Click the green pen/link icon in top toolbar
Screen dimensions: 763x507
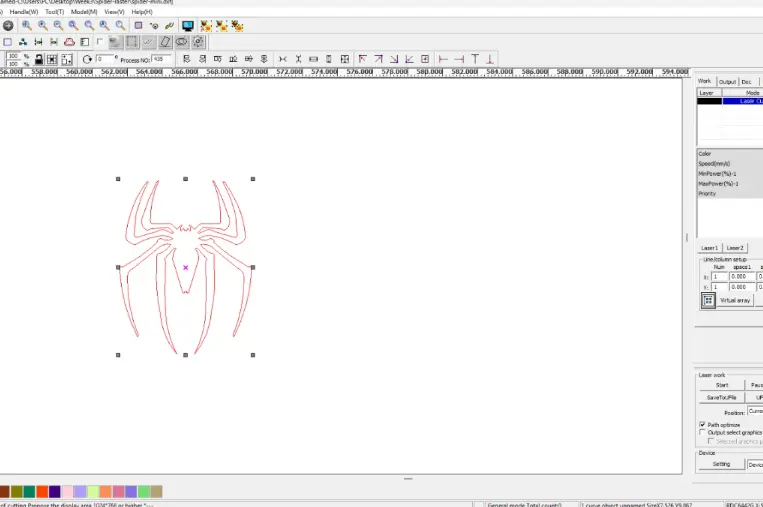point(169,26)
